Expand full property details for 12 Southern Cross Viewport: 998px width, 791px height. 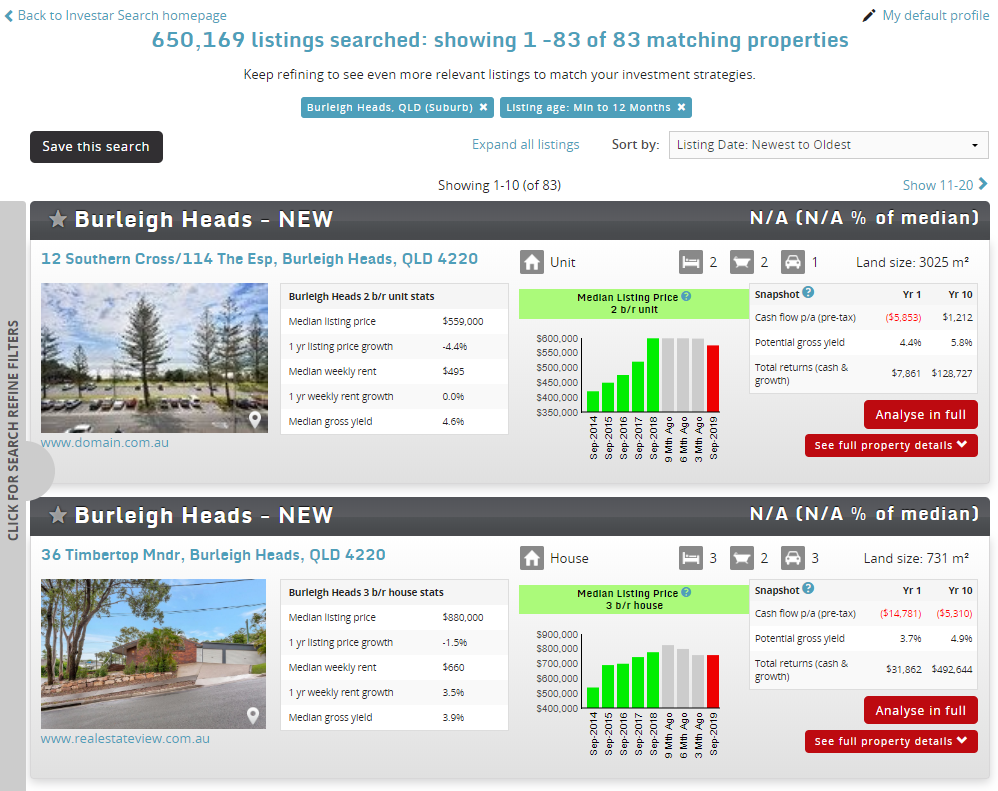click(891, 445)
